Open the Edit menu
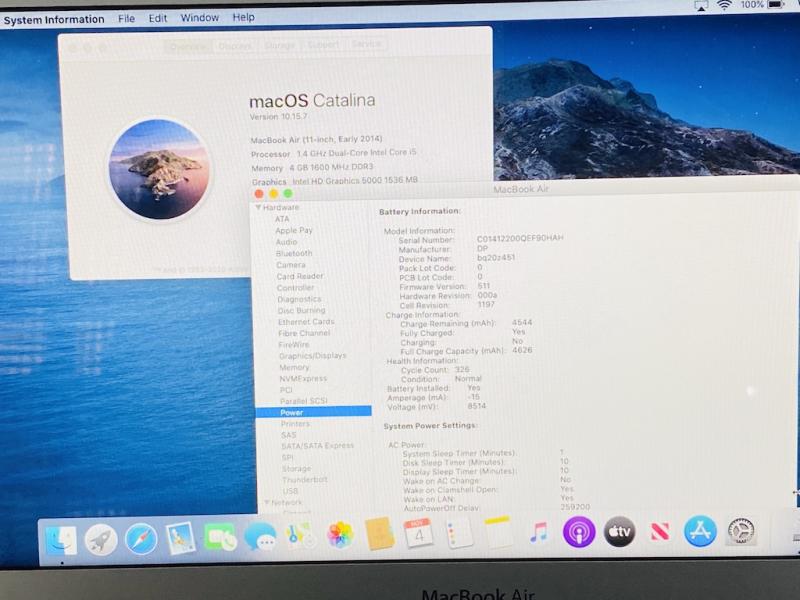Screen dimensions: 800x600 point(158,18)
